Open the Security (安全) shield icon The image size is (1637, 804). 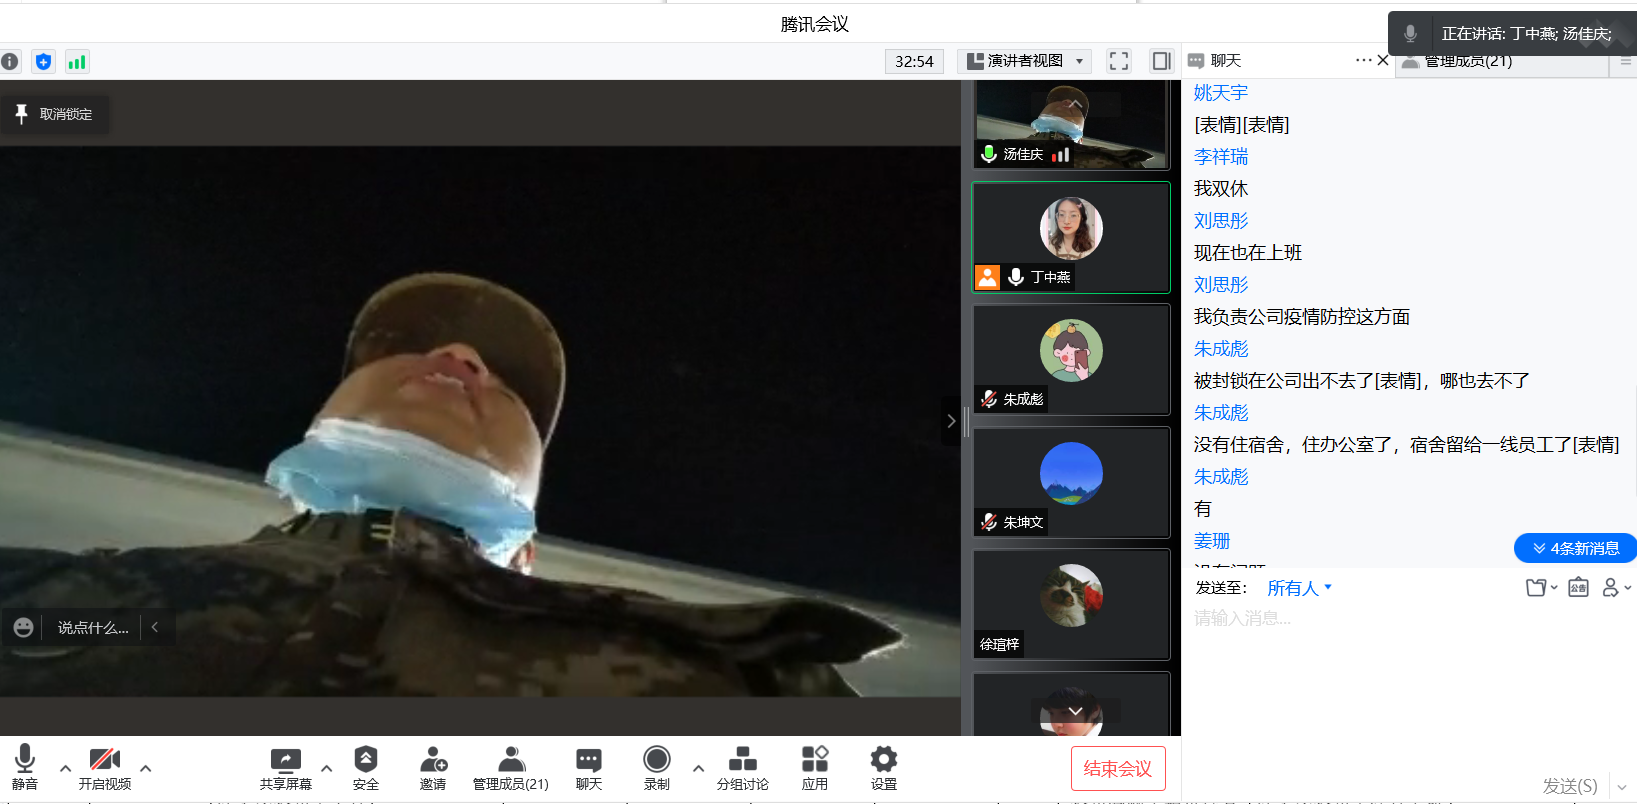coord(366,760)
